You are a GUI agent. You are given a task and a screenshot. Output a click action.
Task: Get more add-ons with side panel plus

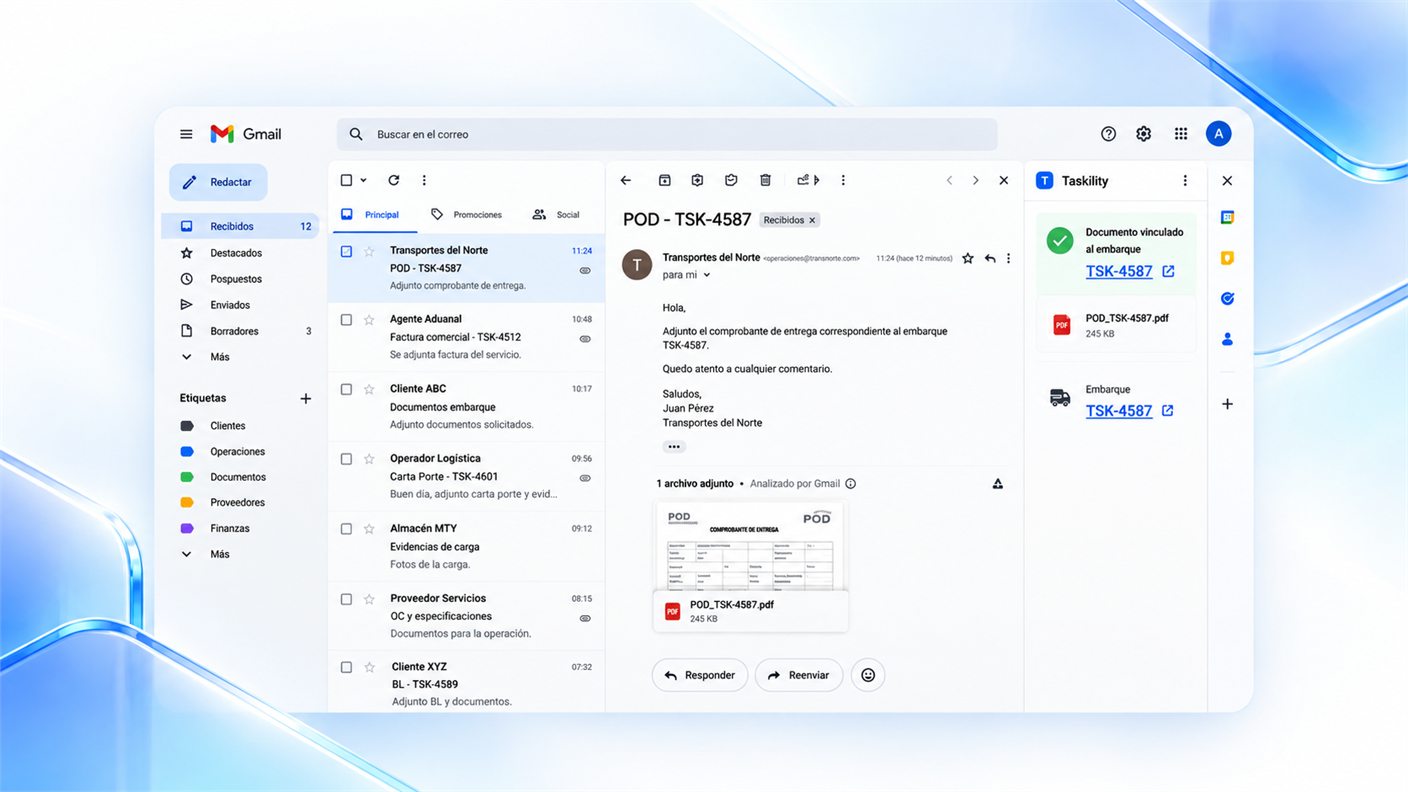[1227, 404]
